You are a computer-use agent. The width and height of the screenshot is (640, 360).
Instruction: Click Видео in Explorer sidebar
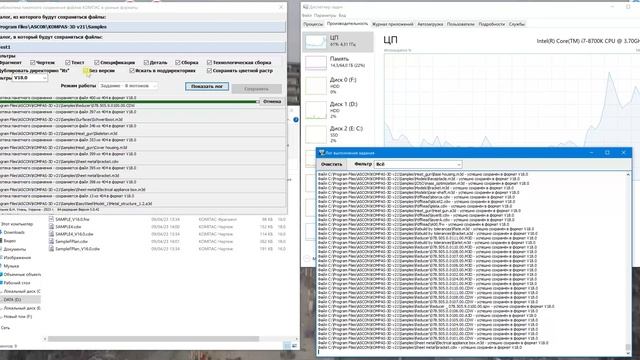click(x=10, y=241)
